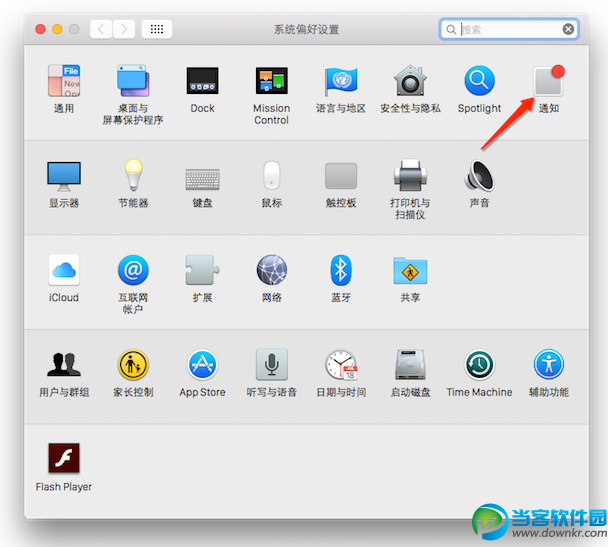Click the forward navigation arrow

pyautogui.click(x=124, y=29)
